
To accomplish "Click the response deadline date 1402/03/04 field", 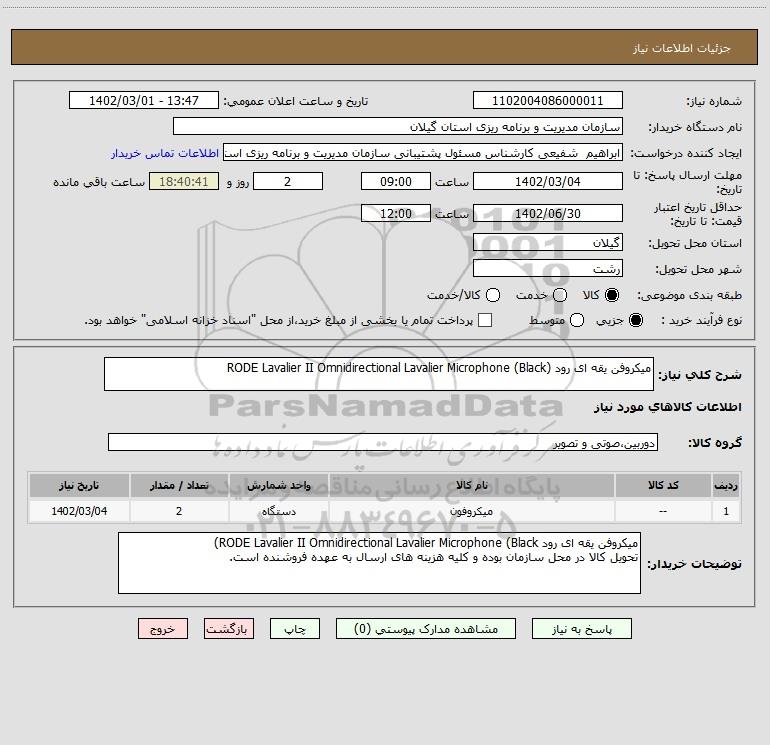I will pyautogui.click(x=548, y=181).
